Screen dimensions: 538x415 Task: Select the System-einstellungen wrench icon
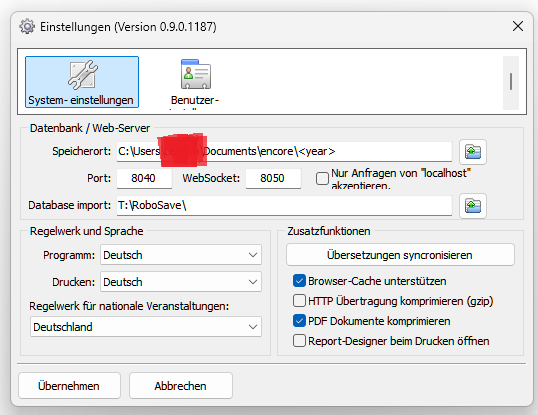[82, 74]
